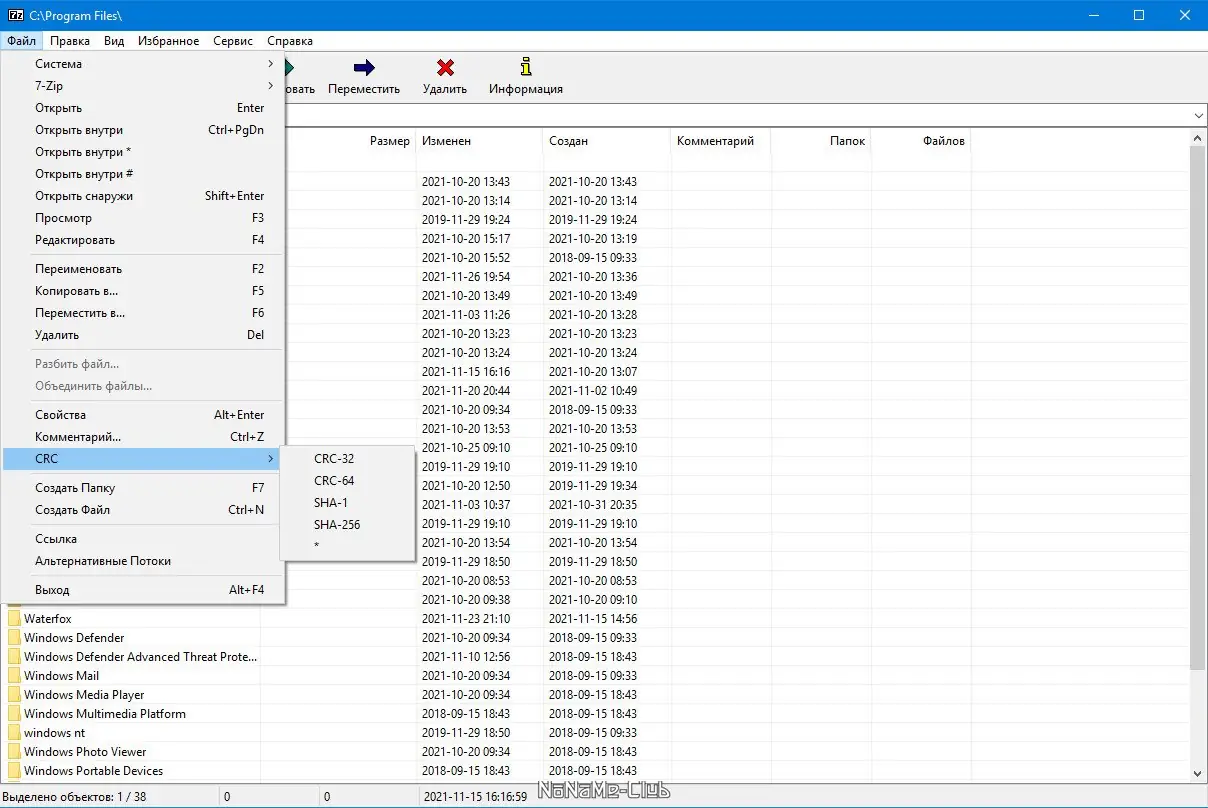Choose Альтернативные Потоки menu entry
The height and width of the screenshot is (808, 1208).
coord(144,561)
